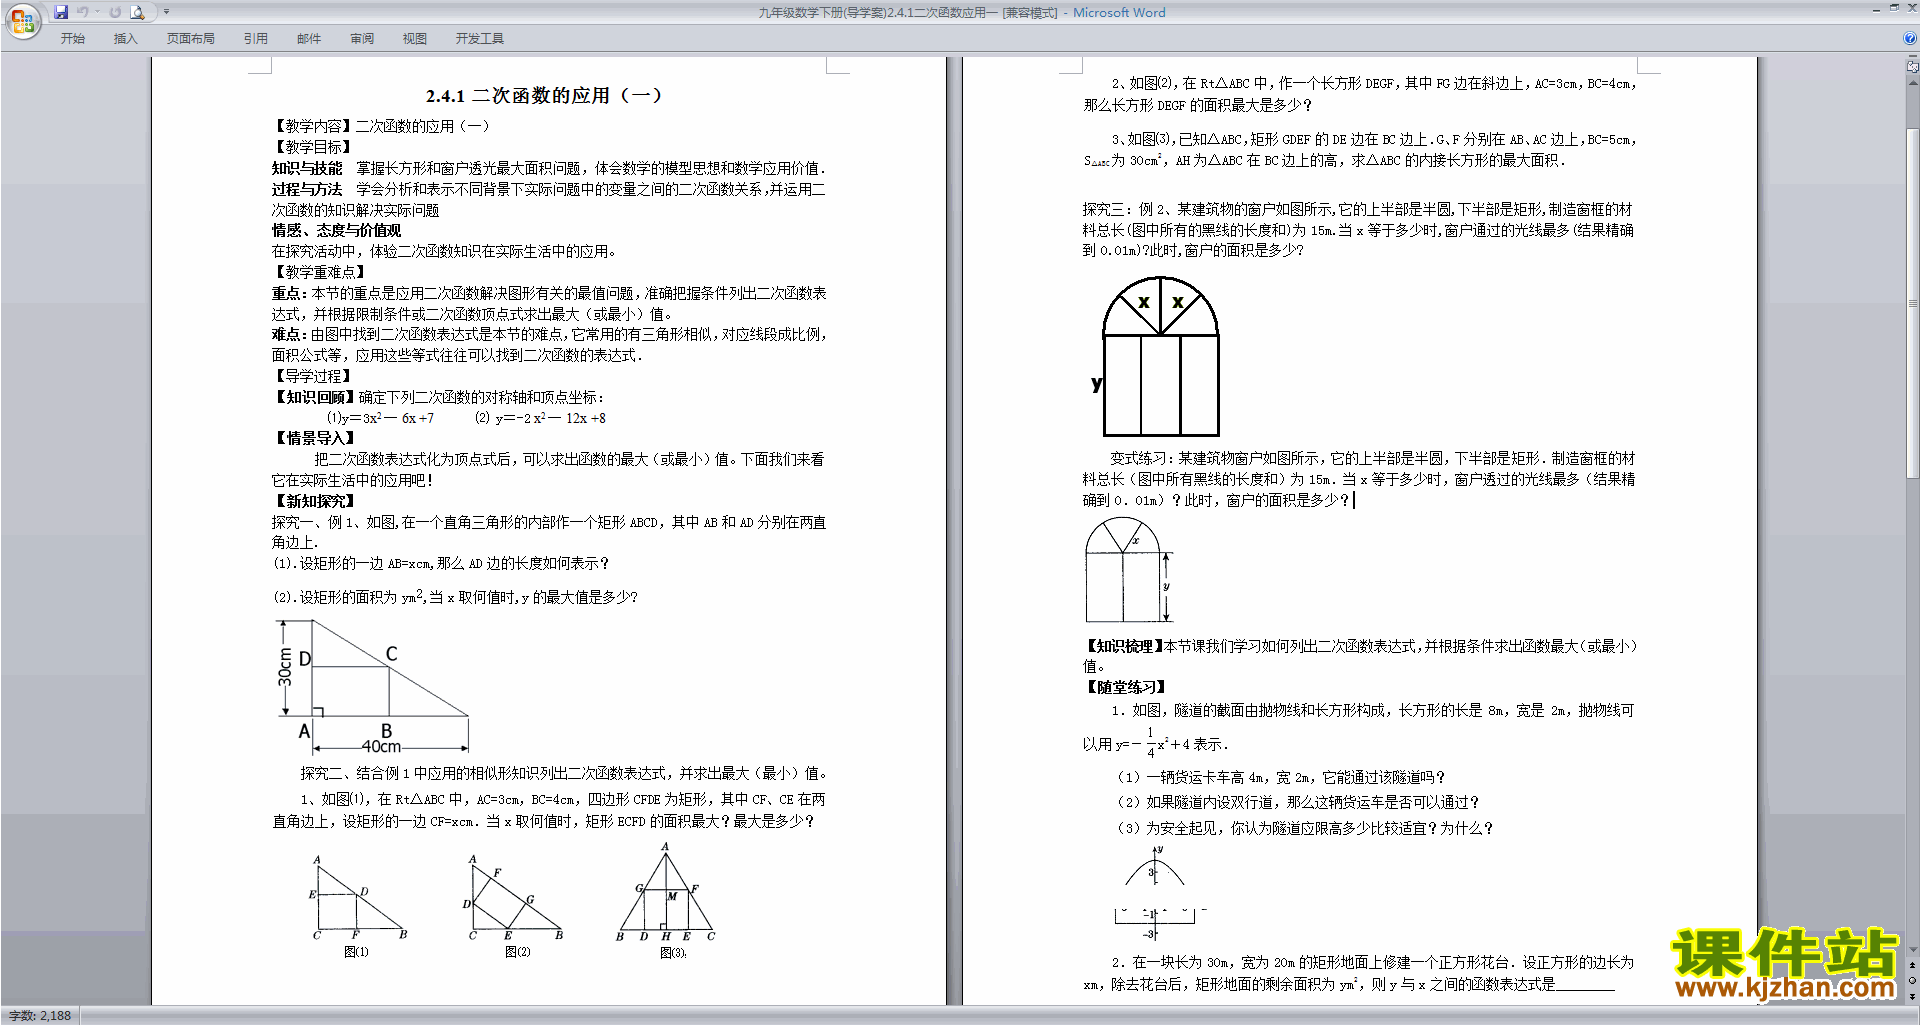Click the word count 字数: 2,188 status
The width and height of the screenshot is (1920, 1025).
pos(40,1016)
